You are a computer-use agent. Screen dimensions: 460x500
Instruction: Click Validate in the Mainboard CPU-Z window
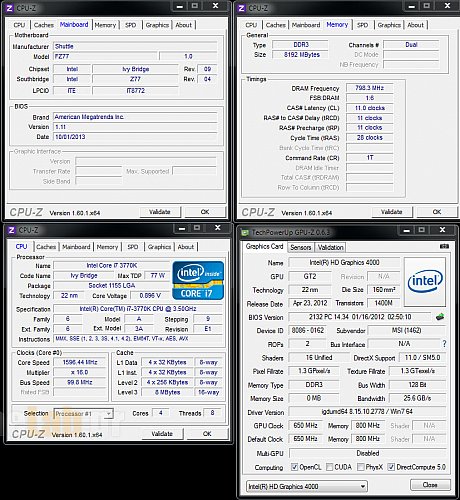coord(160,212)
